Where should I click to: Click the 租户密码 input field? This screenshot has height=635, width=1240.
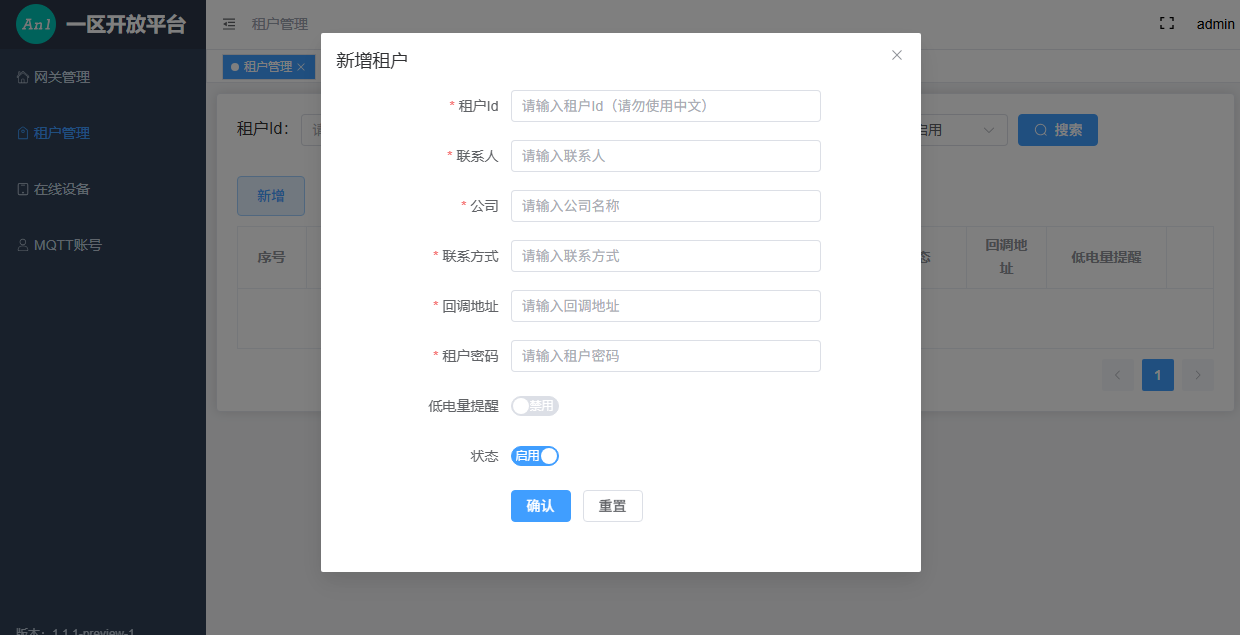click(x=665, y=356)
